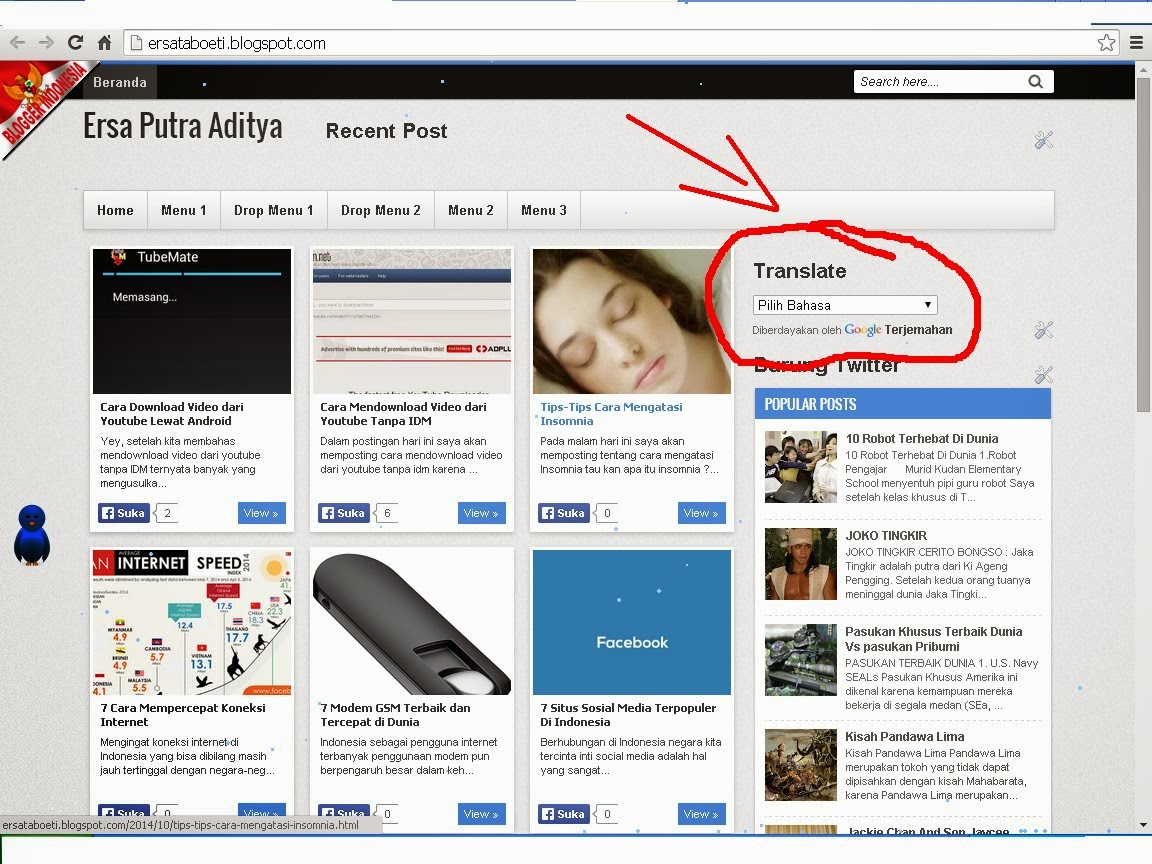1152x864 pixels.
Task: Click View on the Youtube Android post
Action: click(262, 513)
